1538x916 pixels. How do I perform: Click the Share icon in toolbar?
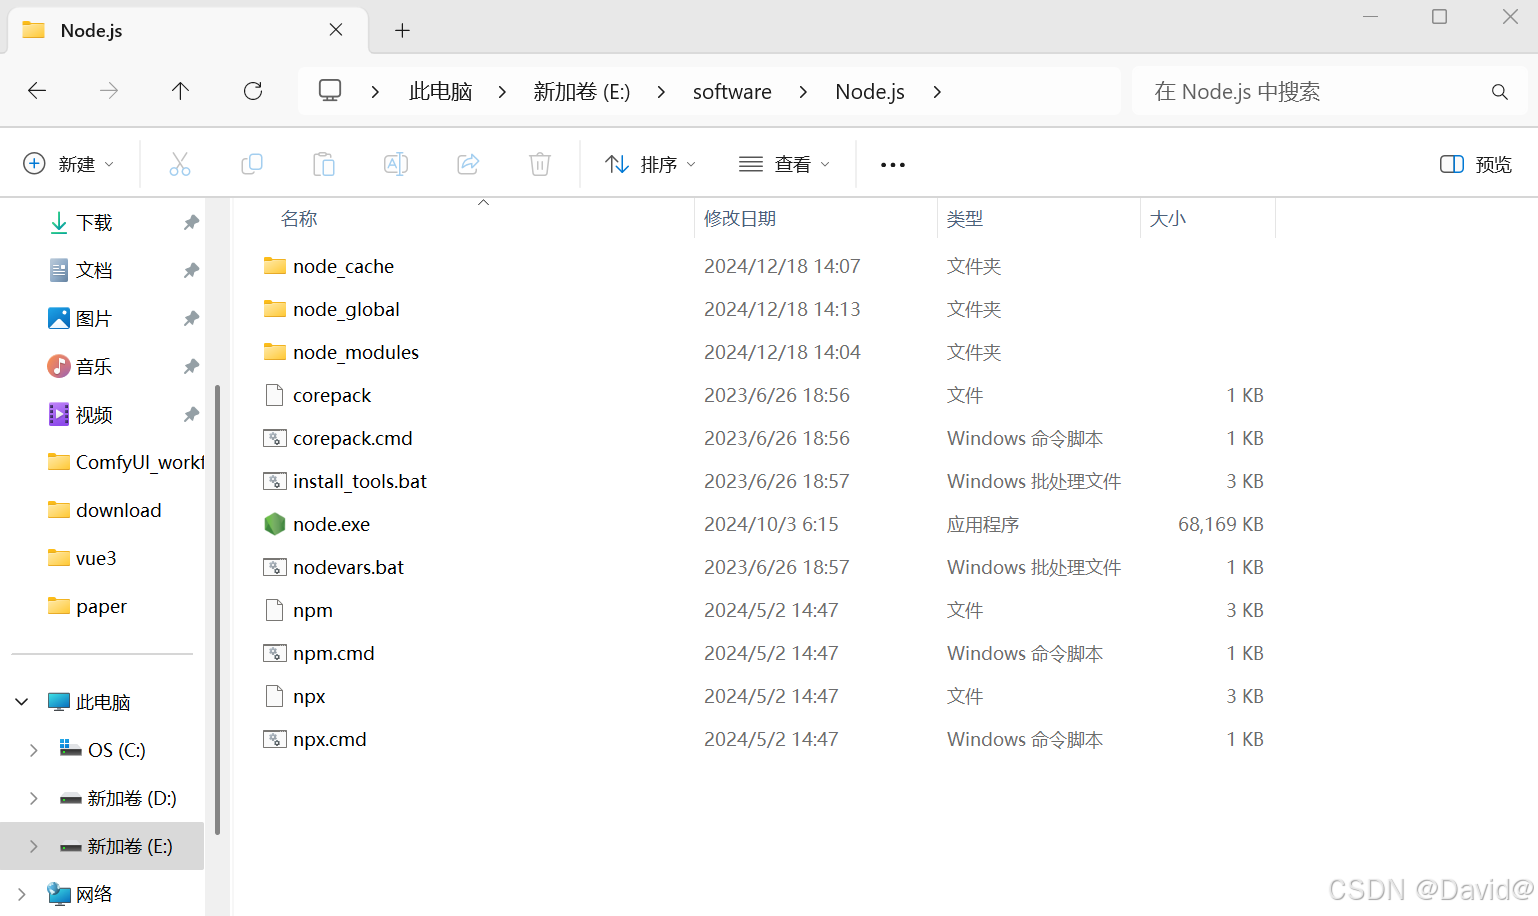coord(468,164)
